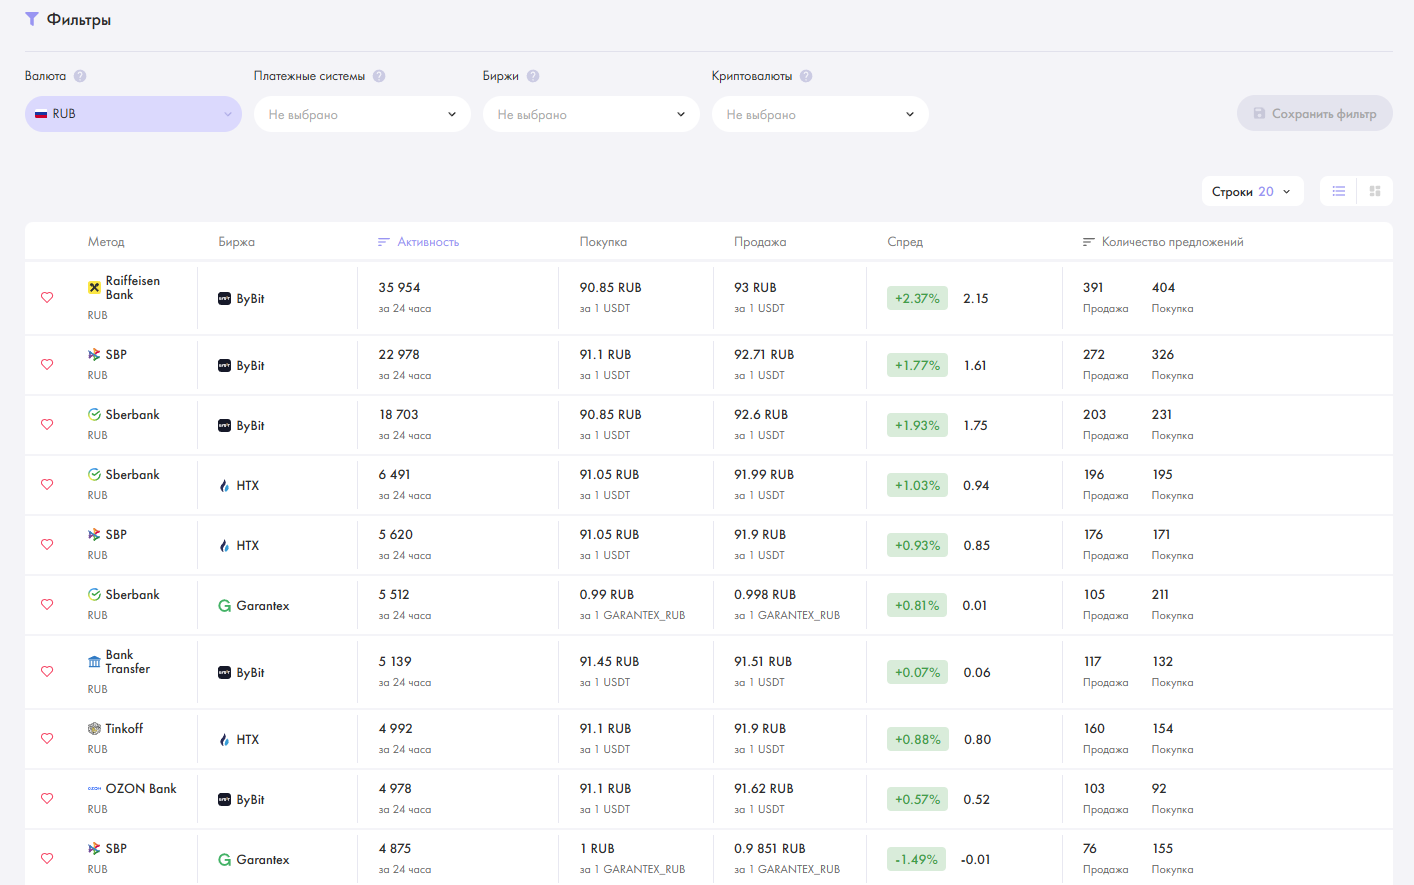
Task: Click ByBit logo in OZON Bank row
Action: [225, 800]
